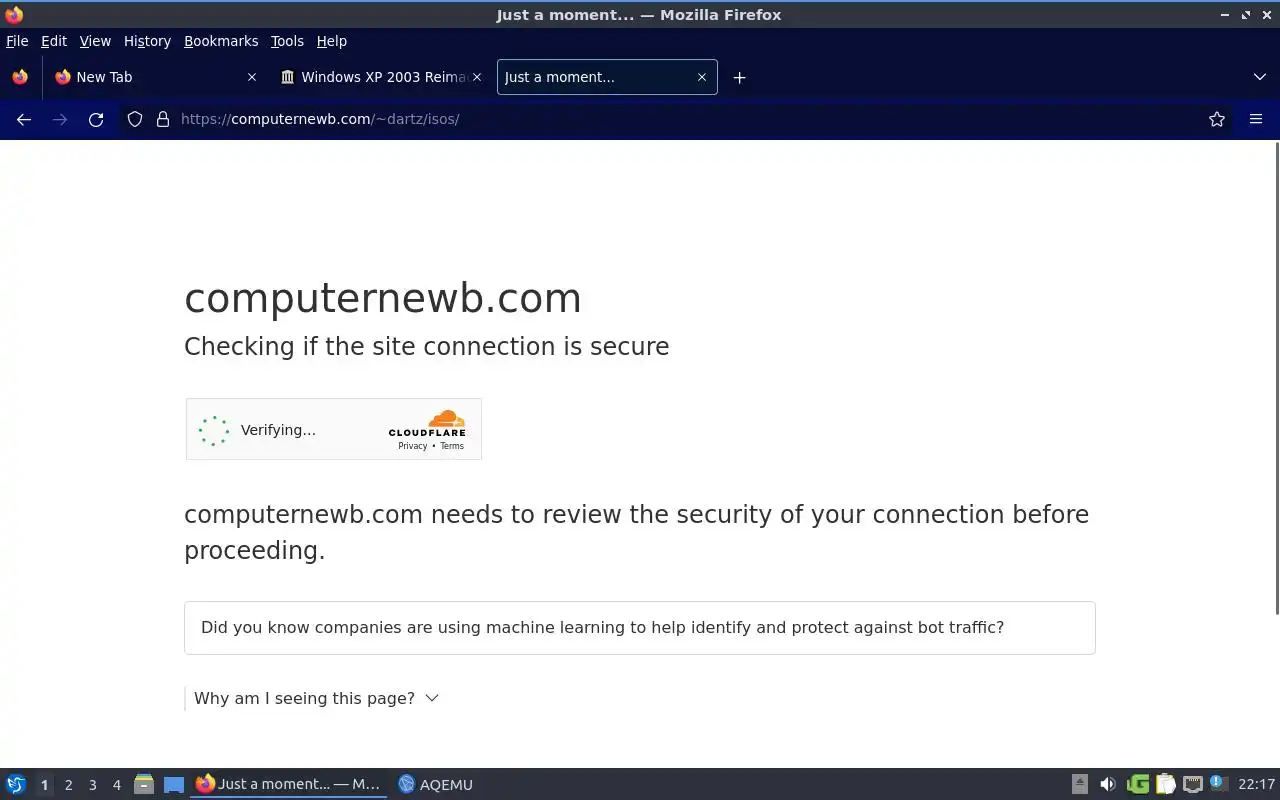Open the Edit menu
The width and height of the screenshot is (1280, 800).
(x=54, y=41)
